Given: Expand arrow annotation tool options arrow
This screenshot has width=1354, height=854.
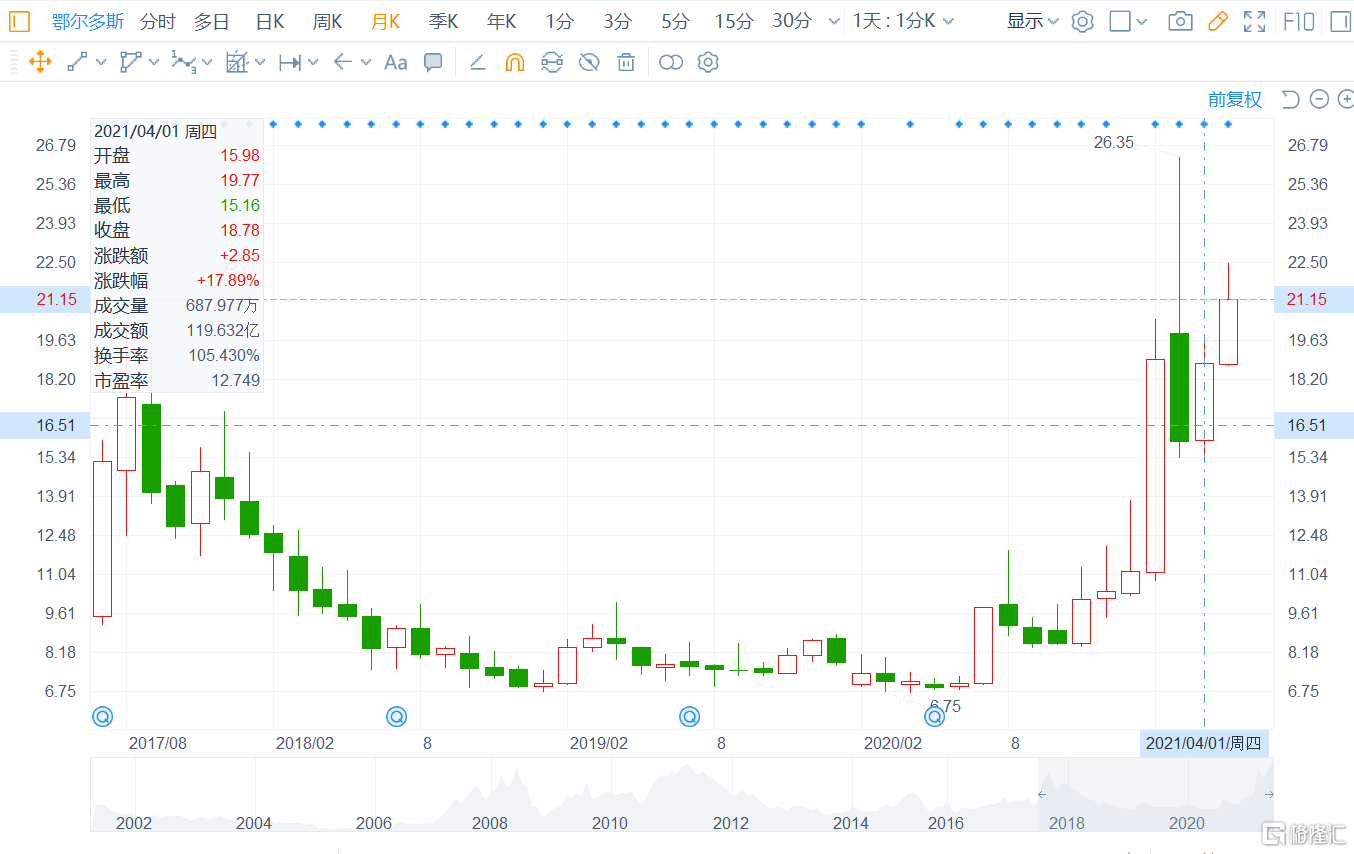Looking at the screenshot, I should [x=366, y=63].
